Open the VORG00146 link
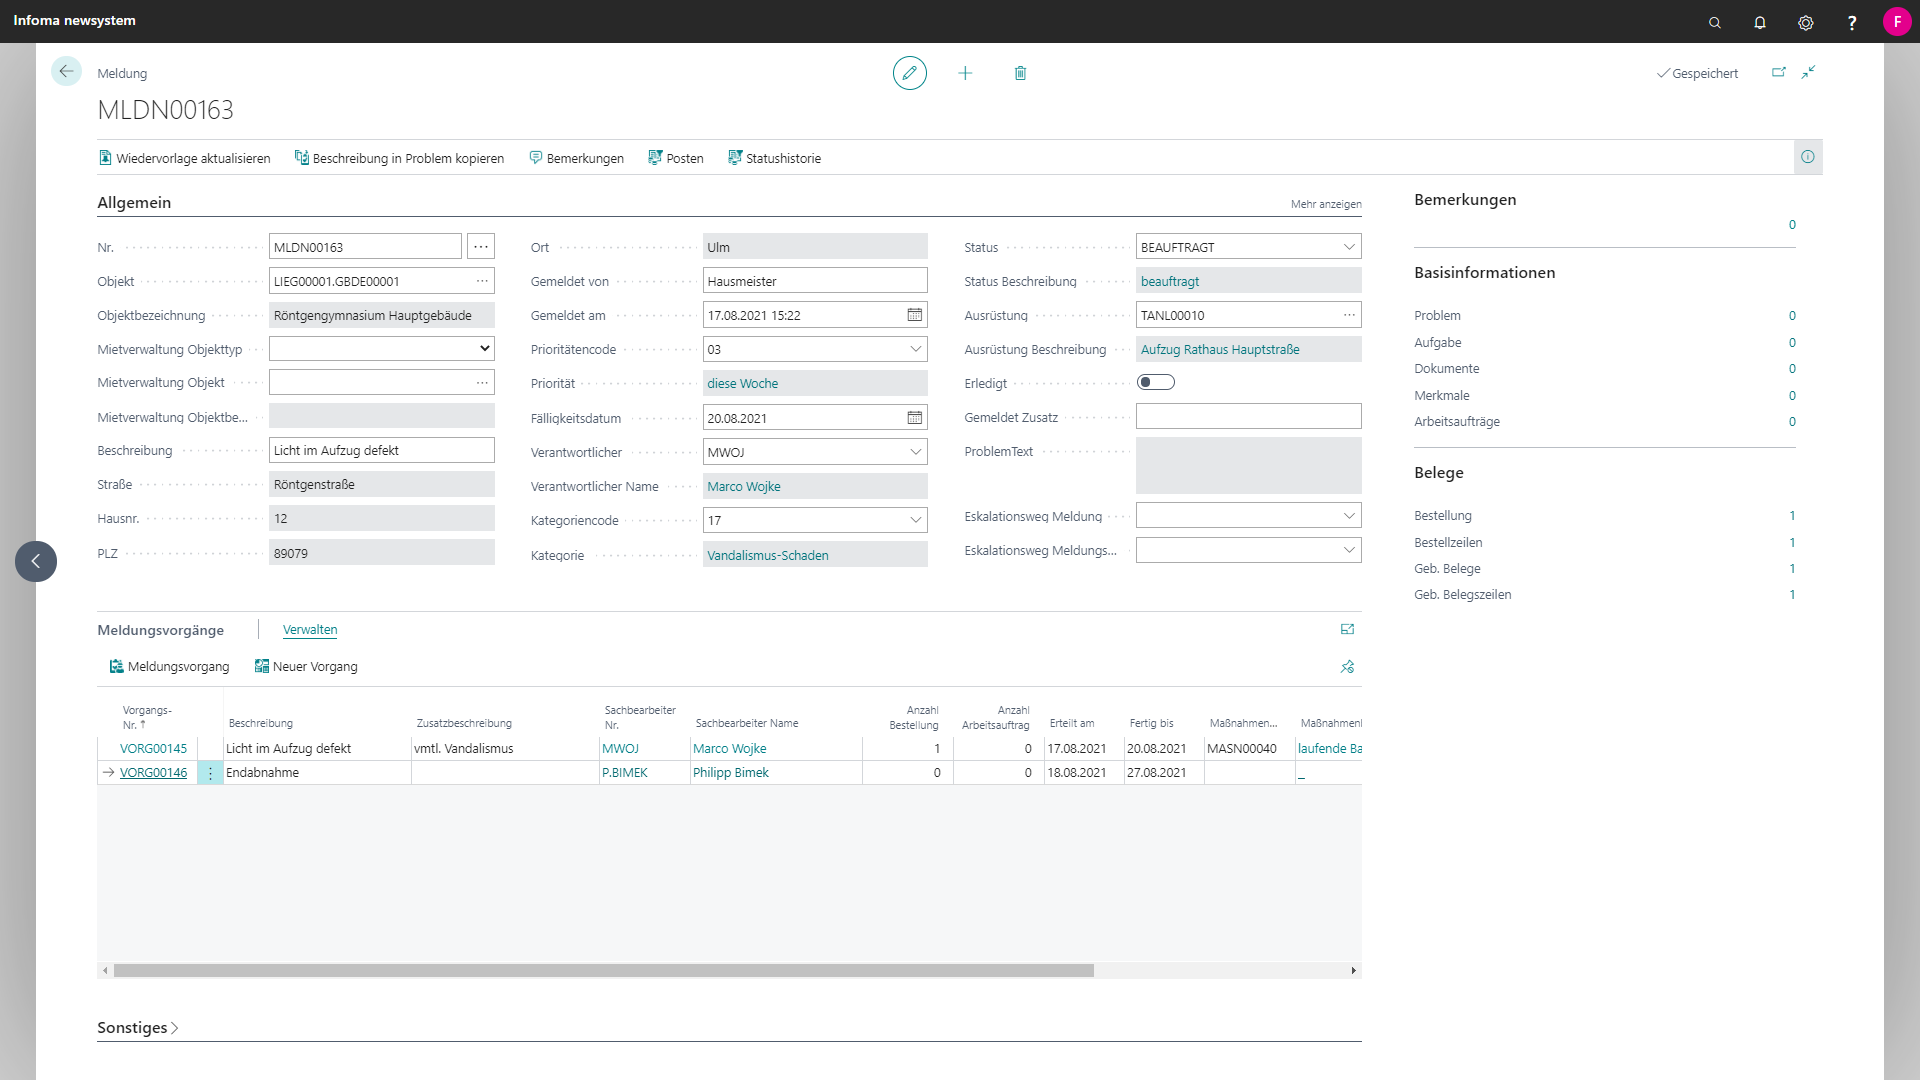This screenshot has height=1080, width=1920. (x=153, y=773)
